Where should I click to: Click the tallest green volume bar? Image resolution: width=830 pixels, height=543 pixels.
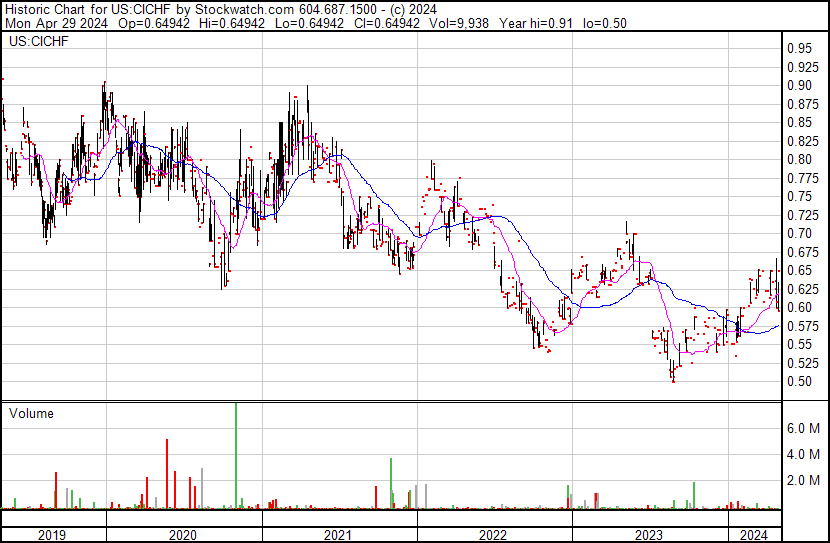236,455
